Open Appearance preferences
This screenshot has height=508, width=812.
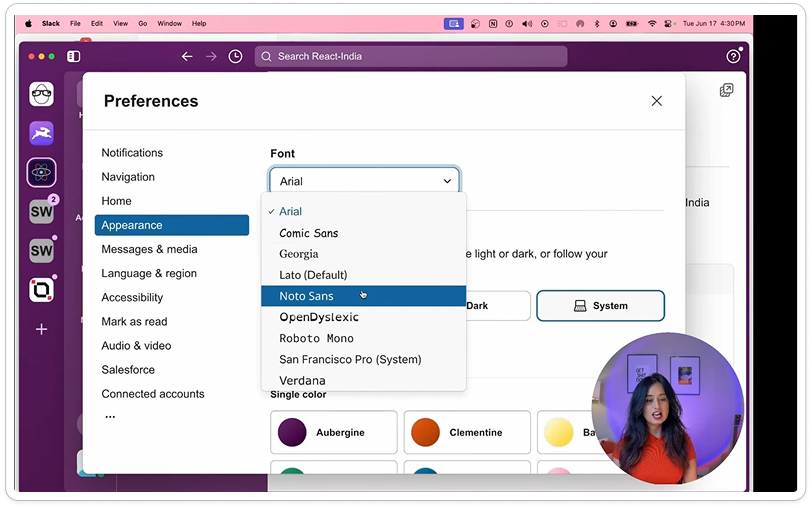[171, 225]
